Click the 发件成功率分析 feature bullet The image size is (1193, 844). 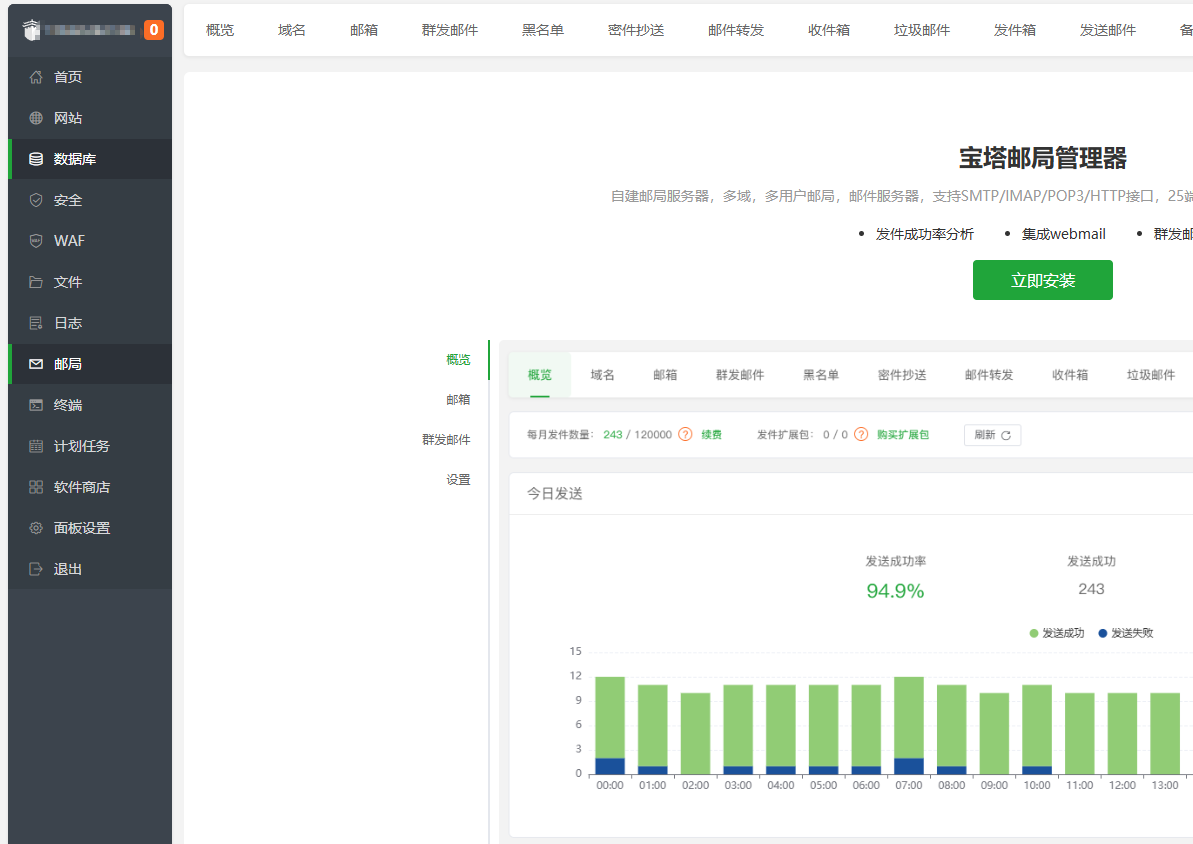(924, 234)
